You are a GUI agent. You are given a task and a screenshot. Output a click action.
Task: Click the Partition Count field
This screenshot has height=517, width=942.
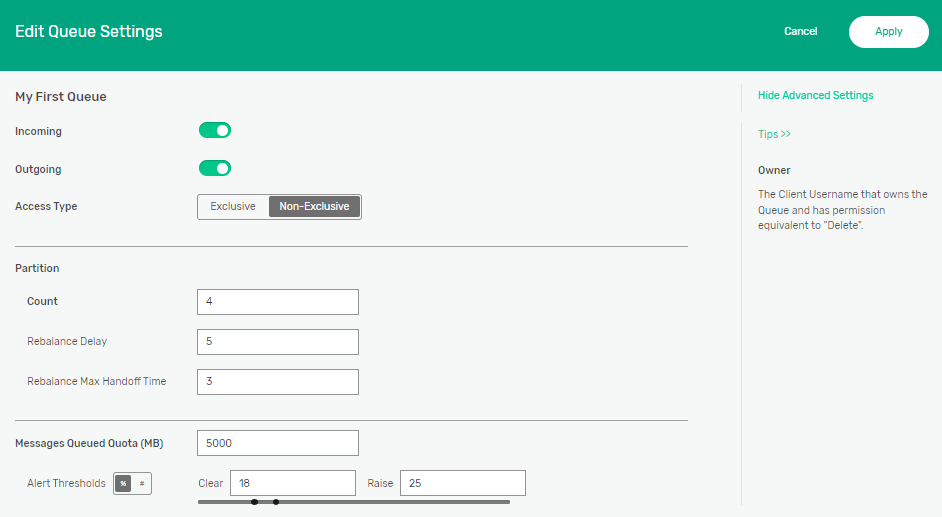click(278, 302)
